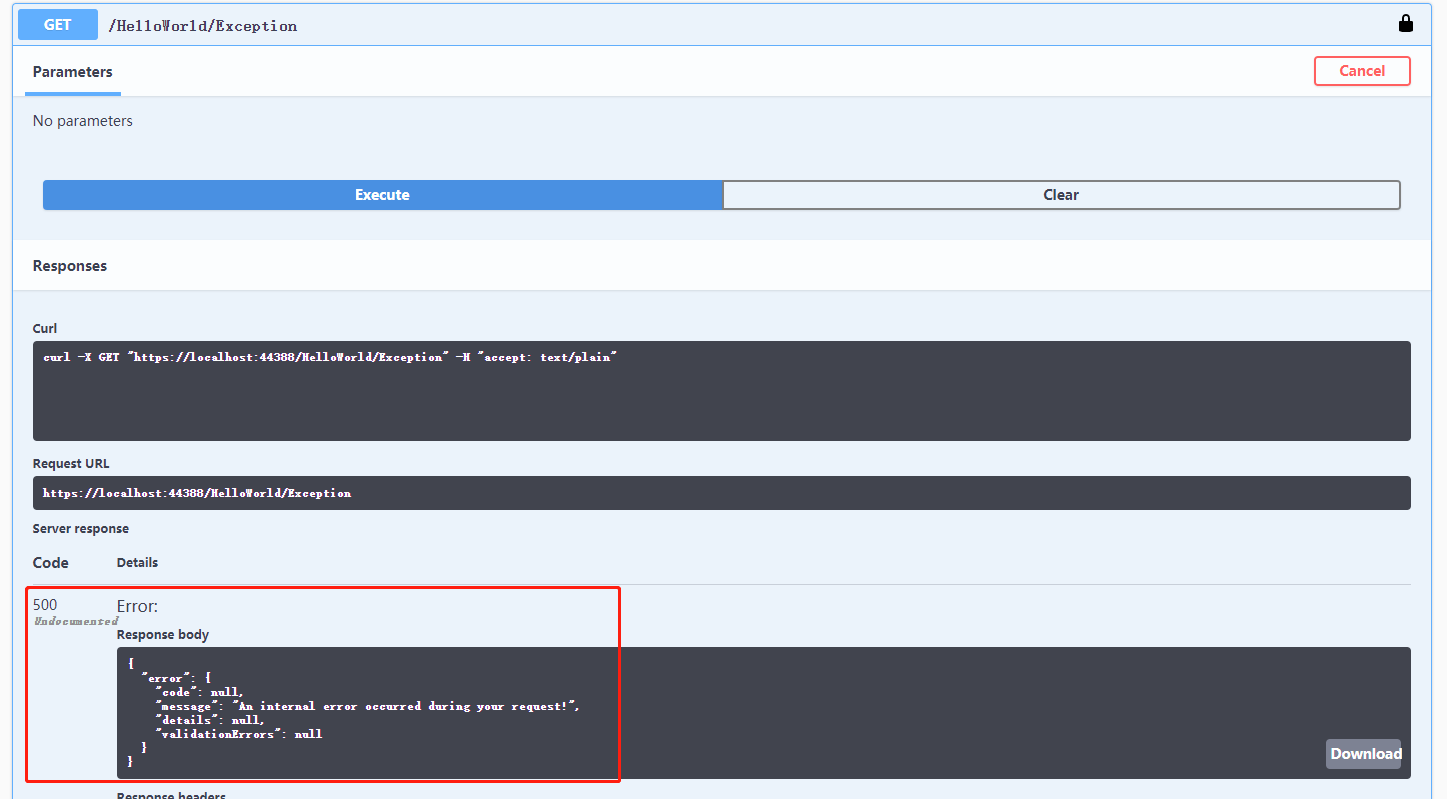1447x799 pixels.
Task: Click the Responses section header
Action: (x=70, y=266)
